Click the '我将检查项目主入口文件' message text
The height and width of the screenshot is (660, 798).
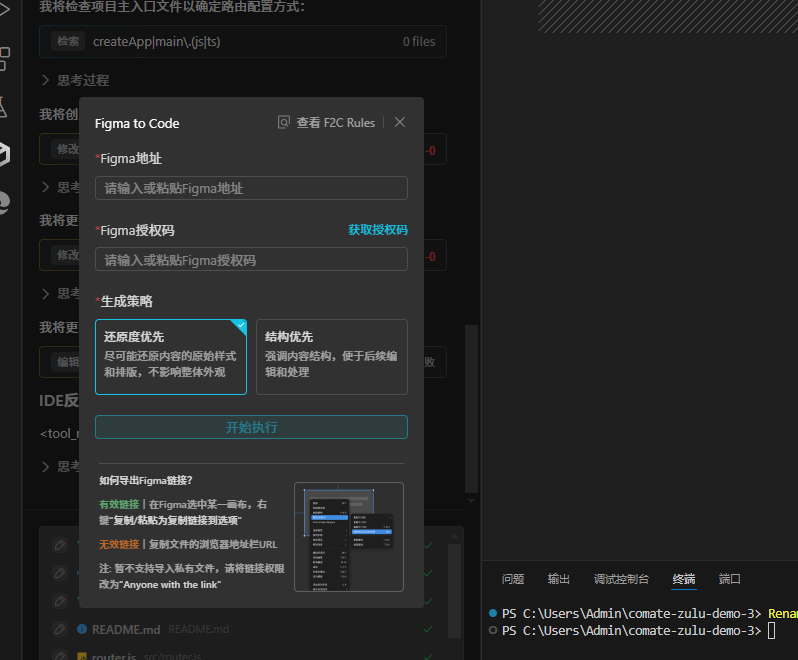[x=172, y=7]
